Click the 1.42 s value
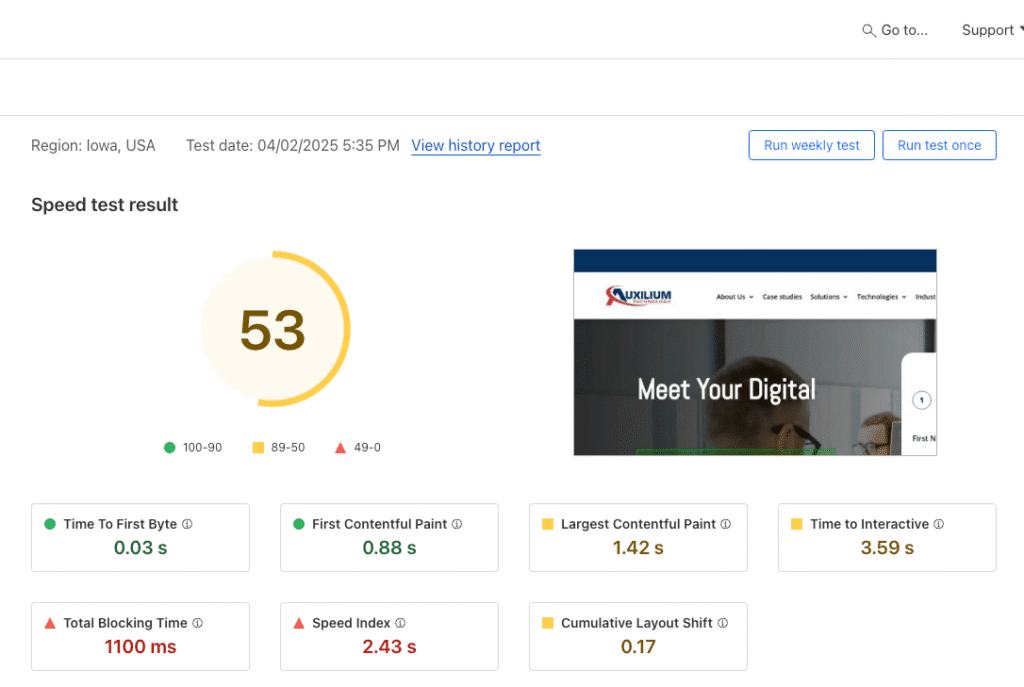 (x=638, y=548)
